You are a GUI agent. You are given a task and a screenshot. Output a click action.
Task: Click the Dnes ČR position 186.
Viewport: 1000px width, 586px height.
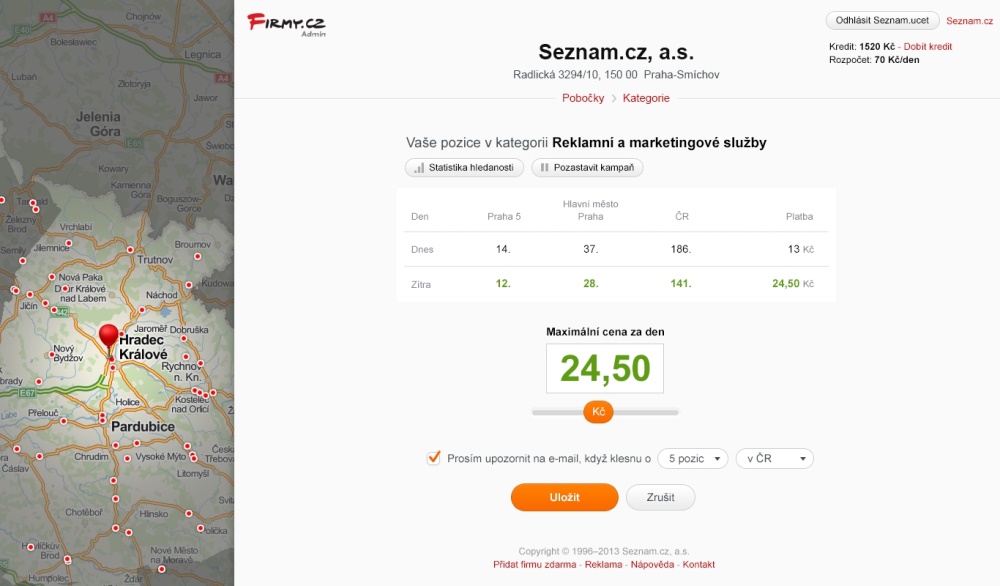681,249
